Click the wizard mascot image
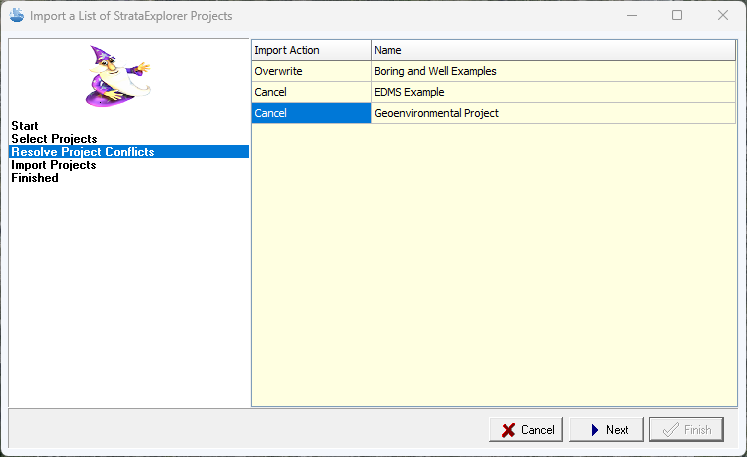Viewport: 747px width, 457px height. coord(117,76)
